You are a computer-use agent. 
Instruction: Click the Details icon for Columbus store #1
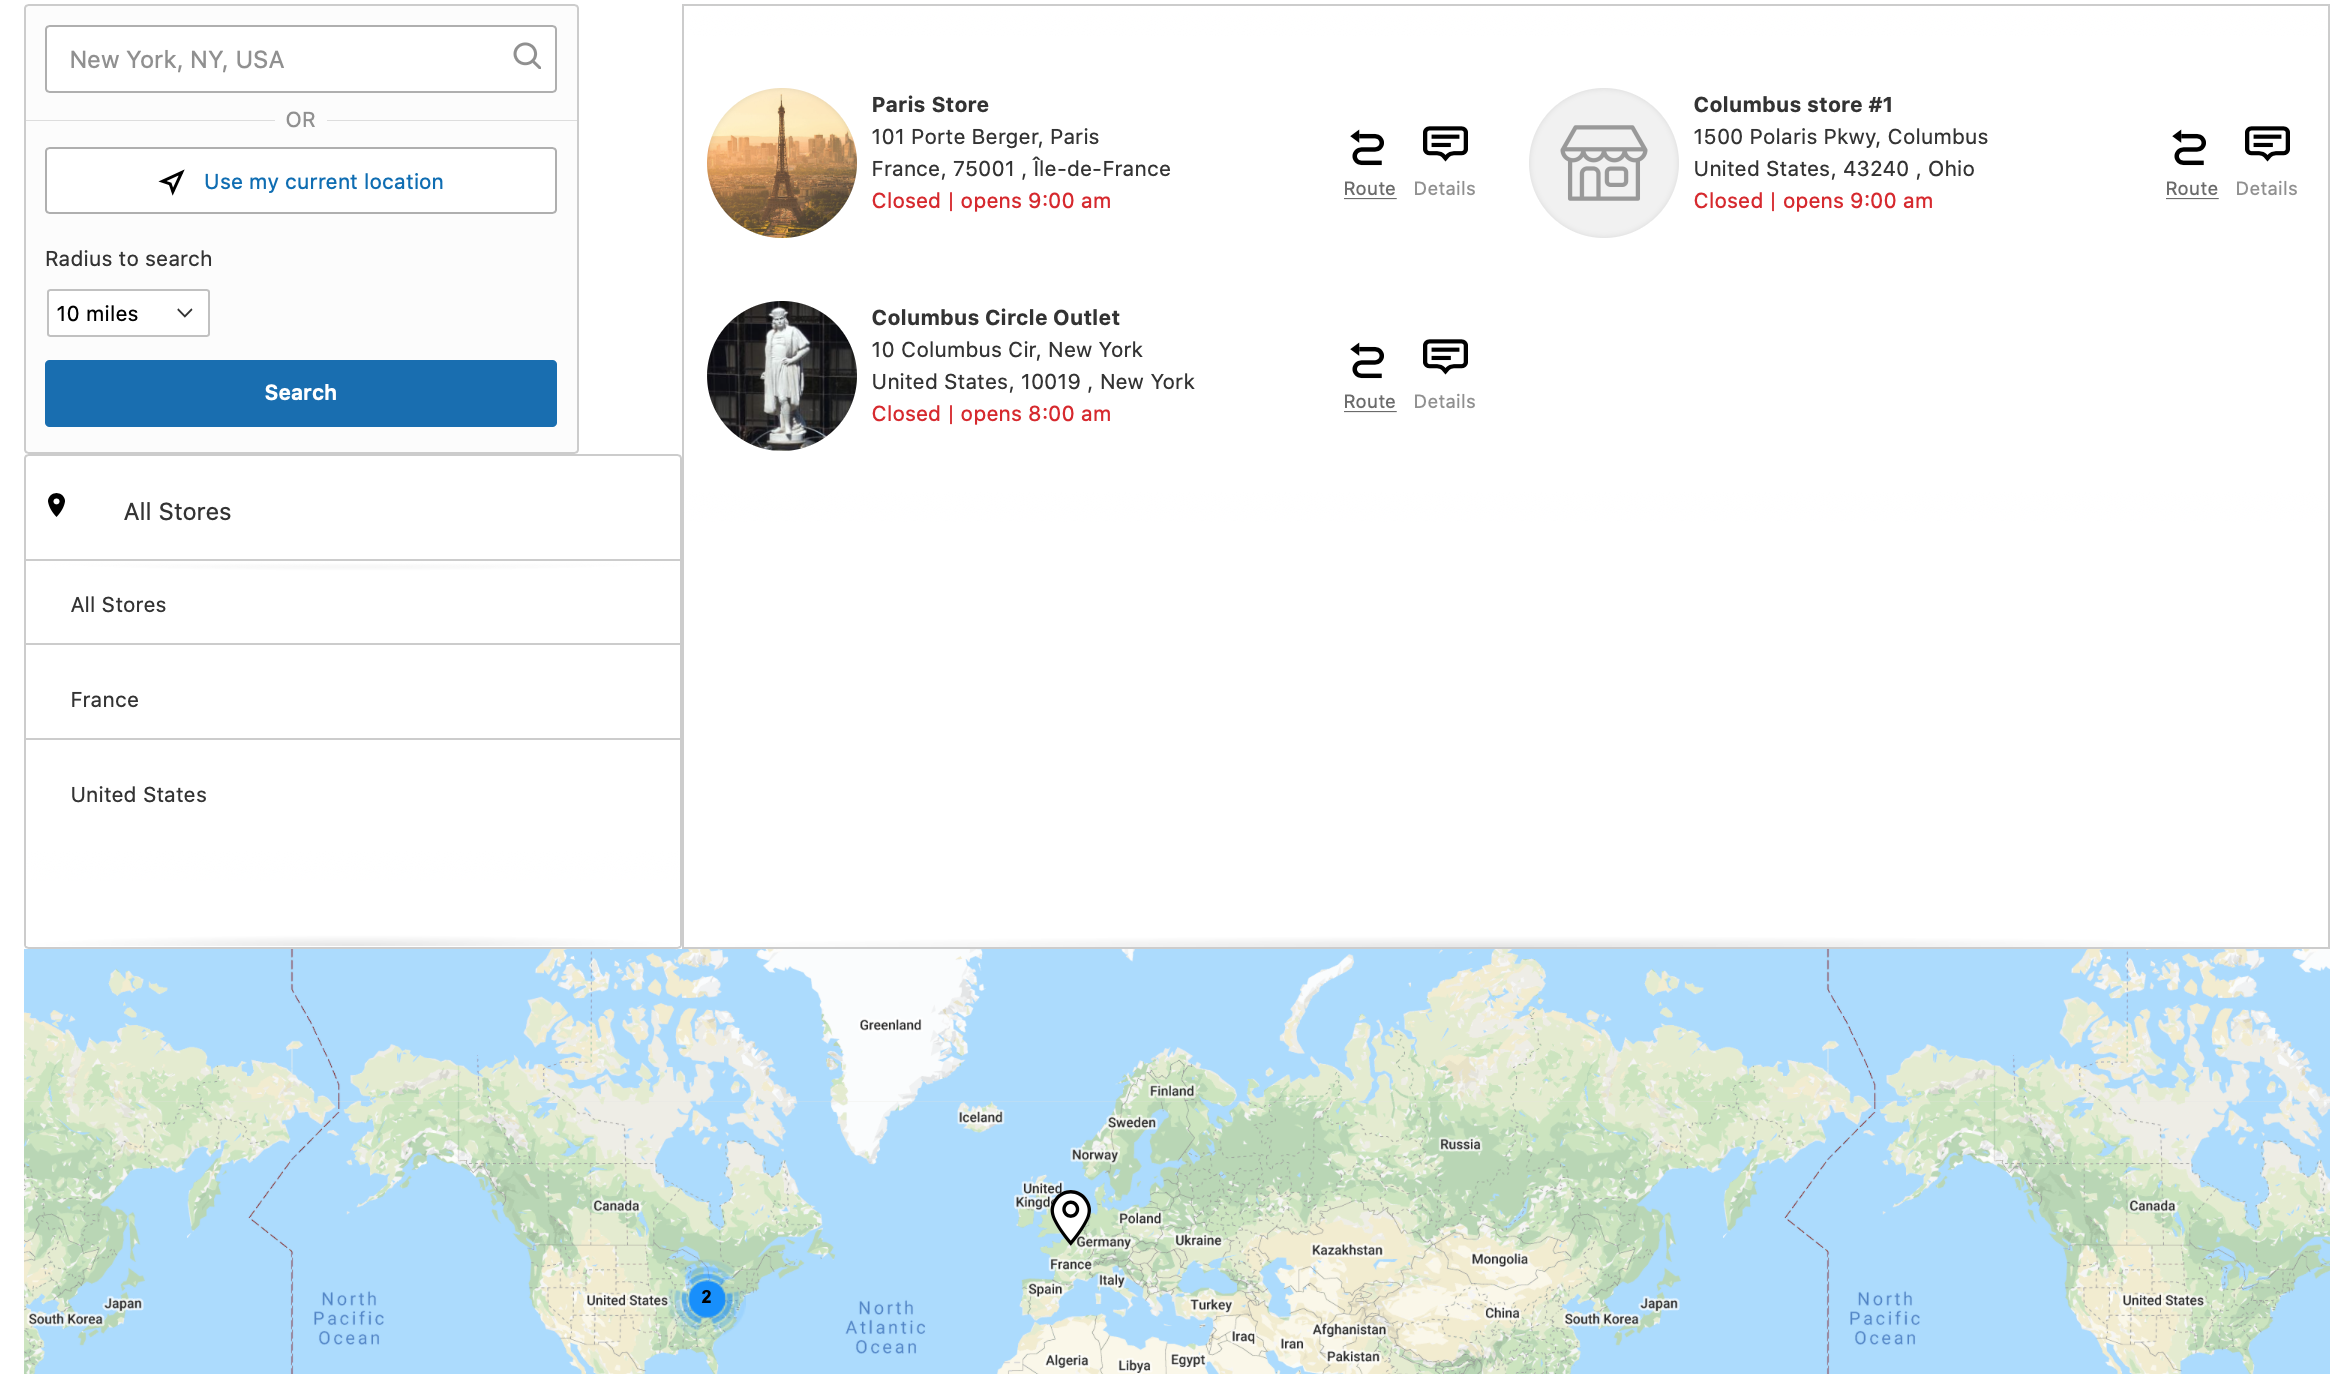(x=2267, y=144)
